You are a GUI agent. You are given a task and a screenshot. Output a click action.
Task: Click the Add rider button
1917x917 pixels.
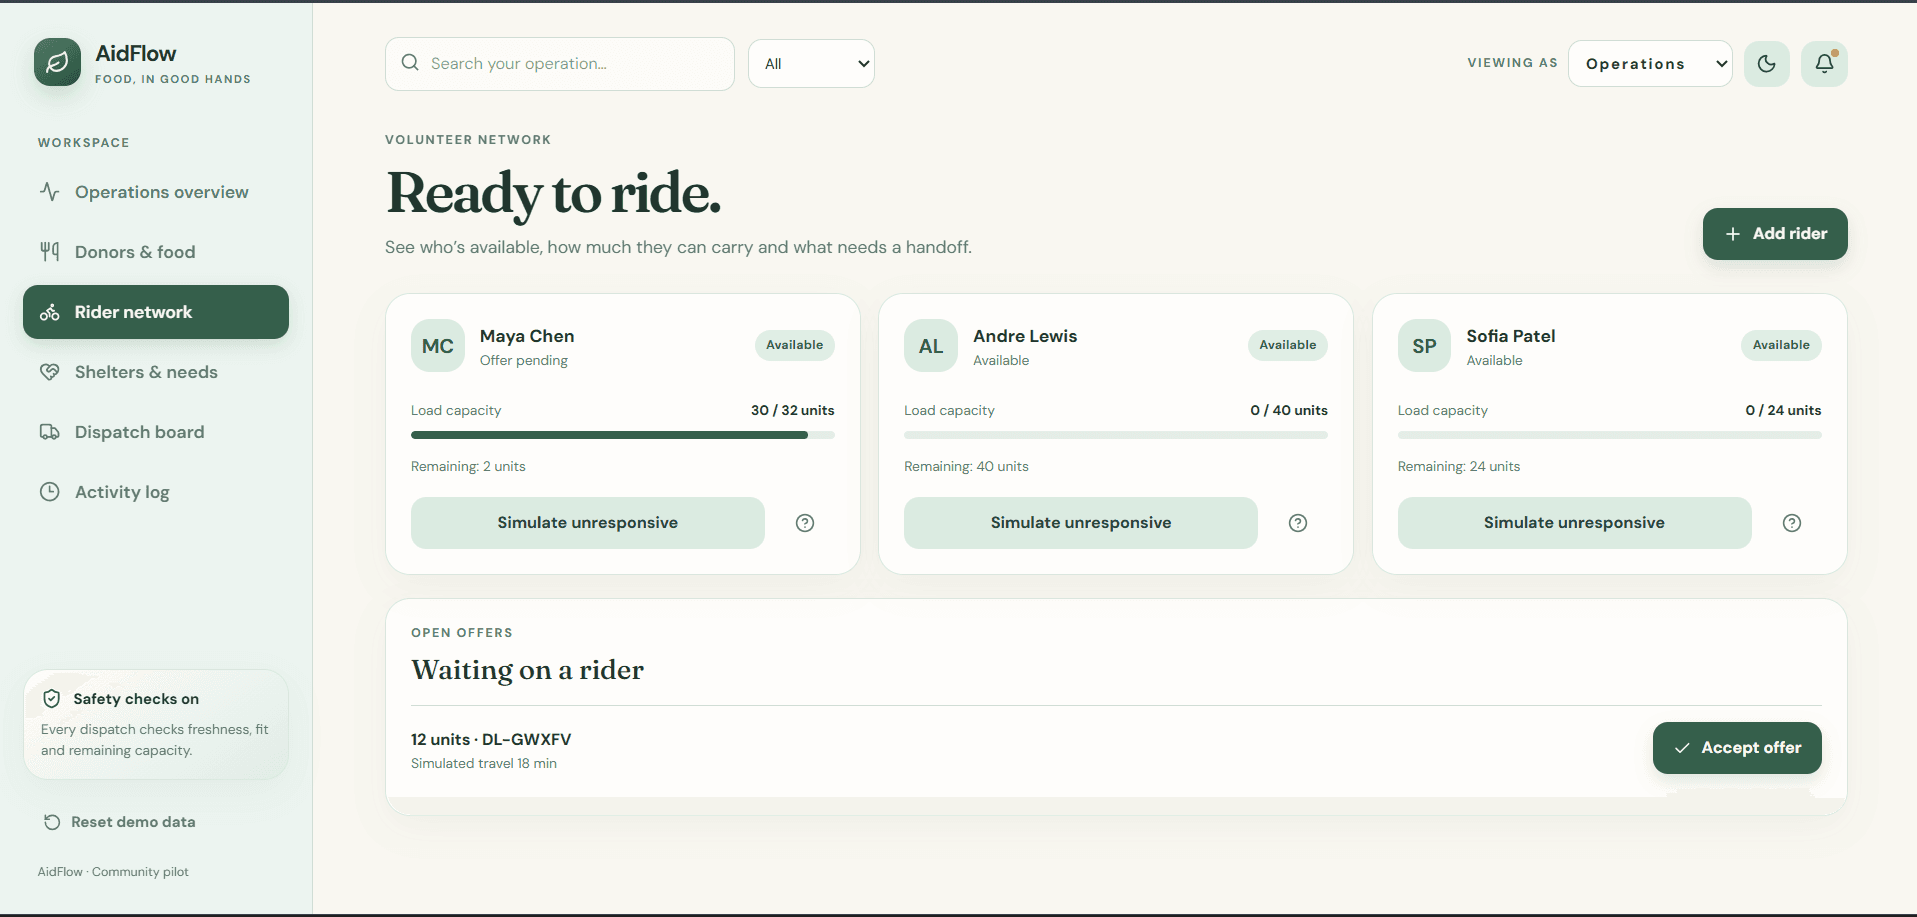1775,234
